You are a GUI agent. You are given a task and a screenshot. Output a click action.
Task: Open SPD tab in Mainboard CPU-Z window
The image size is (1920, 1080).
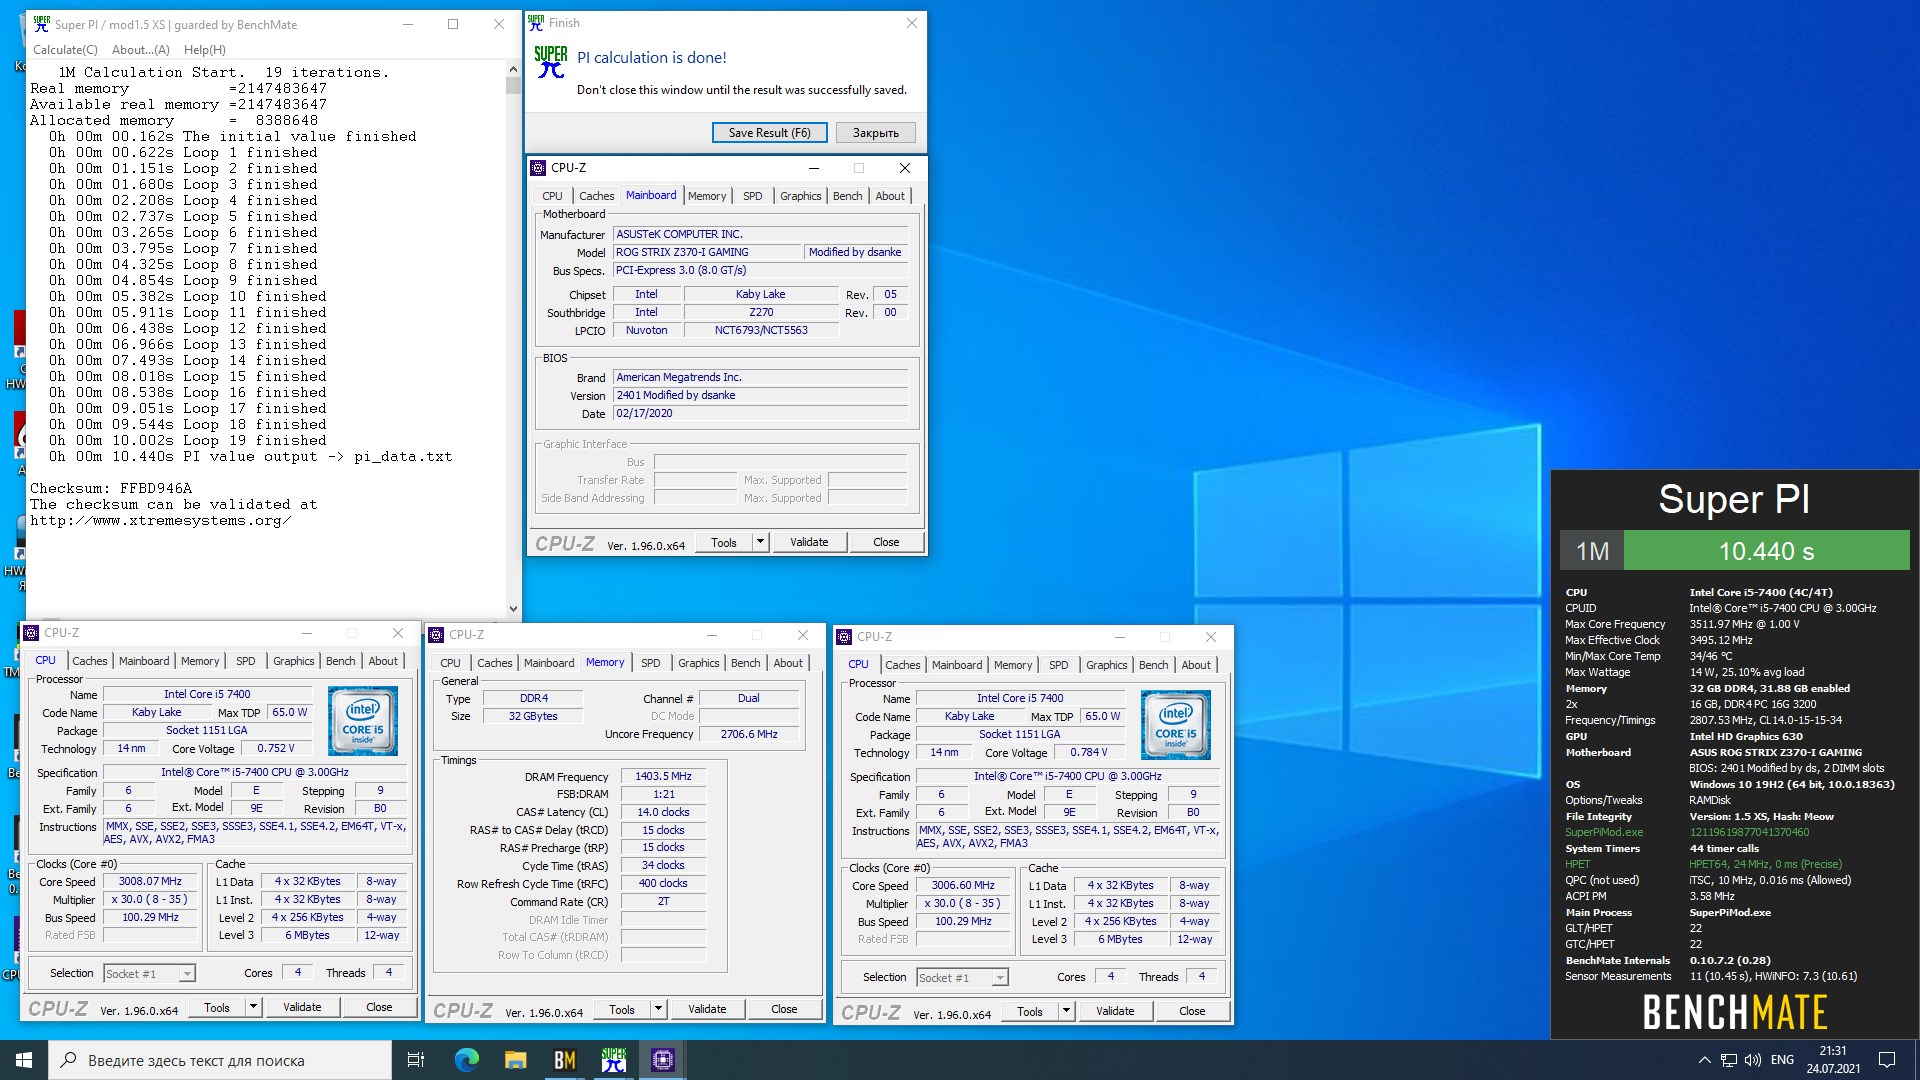(x=752, y=196)
